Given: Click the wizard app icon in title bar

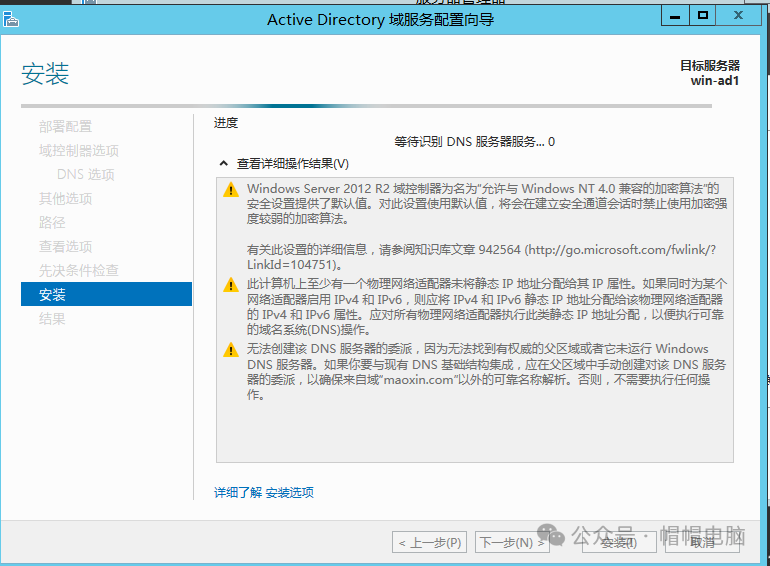Looking at the screenshot, I should pyautogui.click(x=10, y=20).
